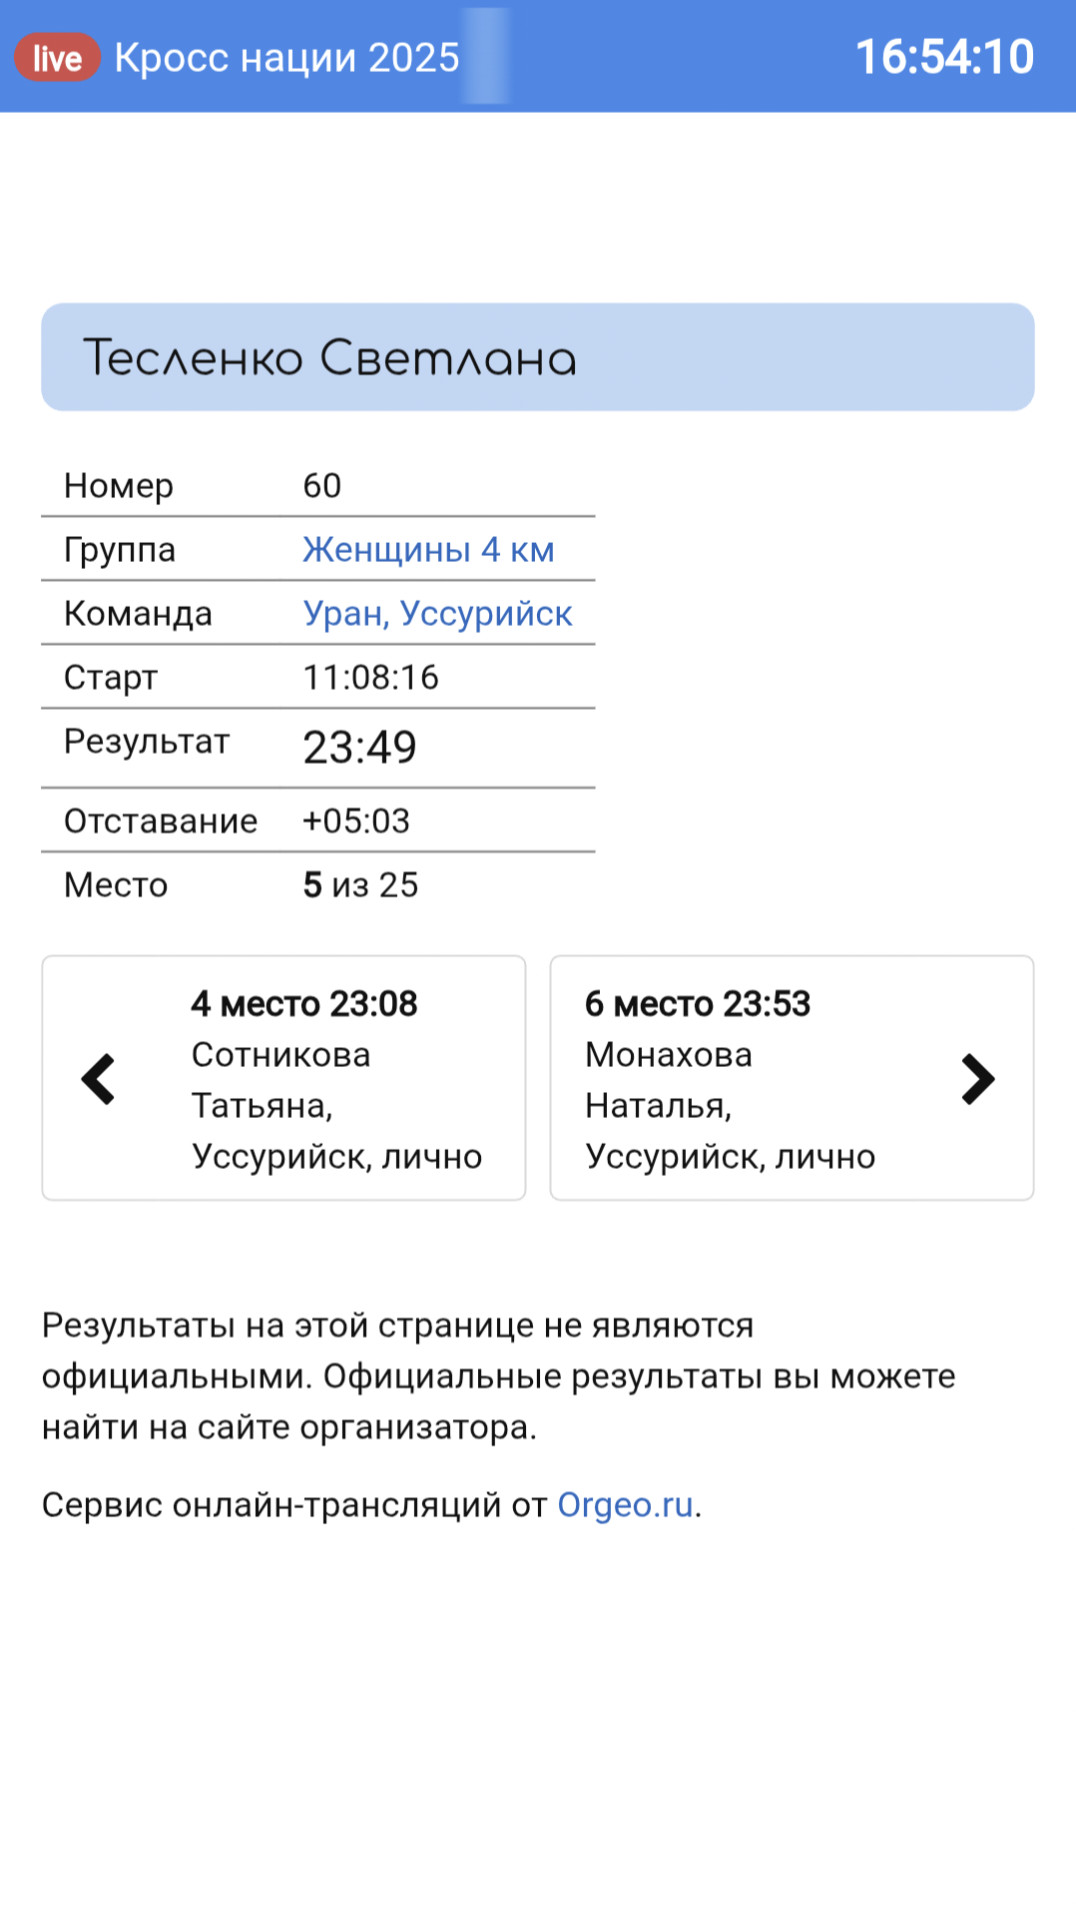Screen dimensions: 1076x1912
Task: Click the 5 из 25 place value
Action: [361, 885]
